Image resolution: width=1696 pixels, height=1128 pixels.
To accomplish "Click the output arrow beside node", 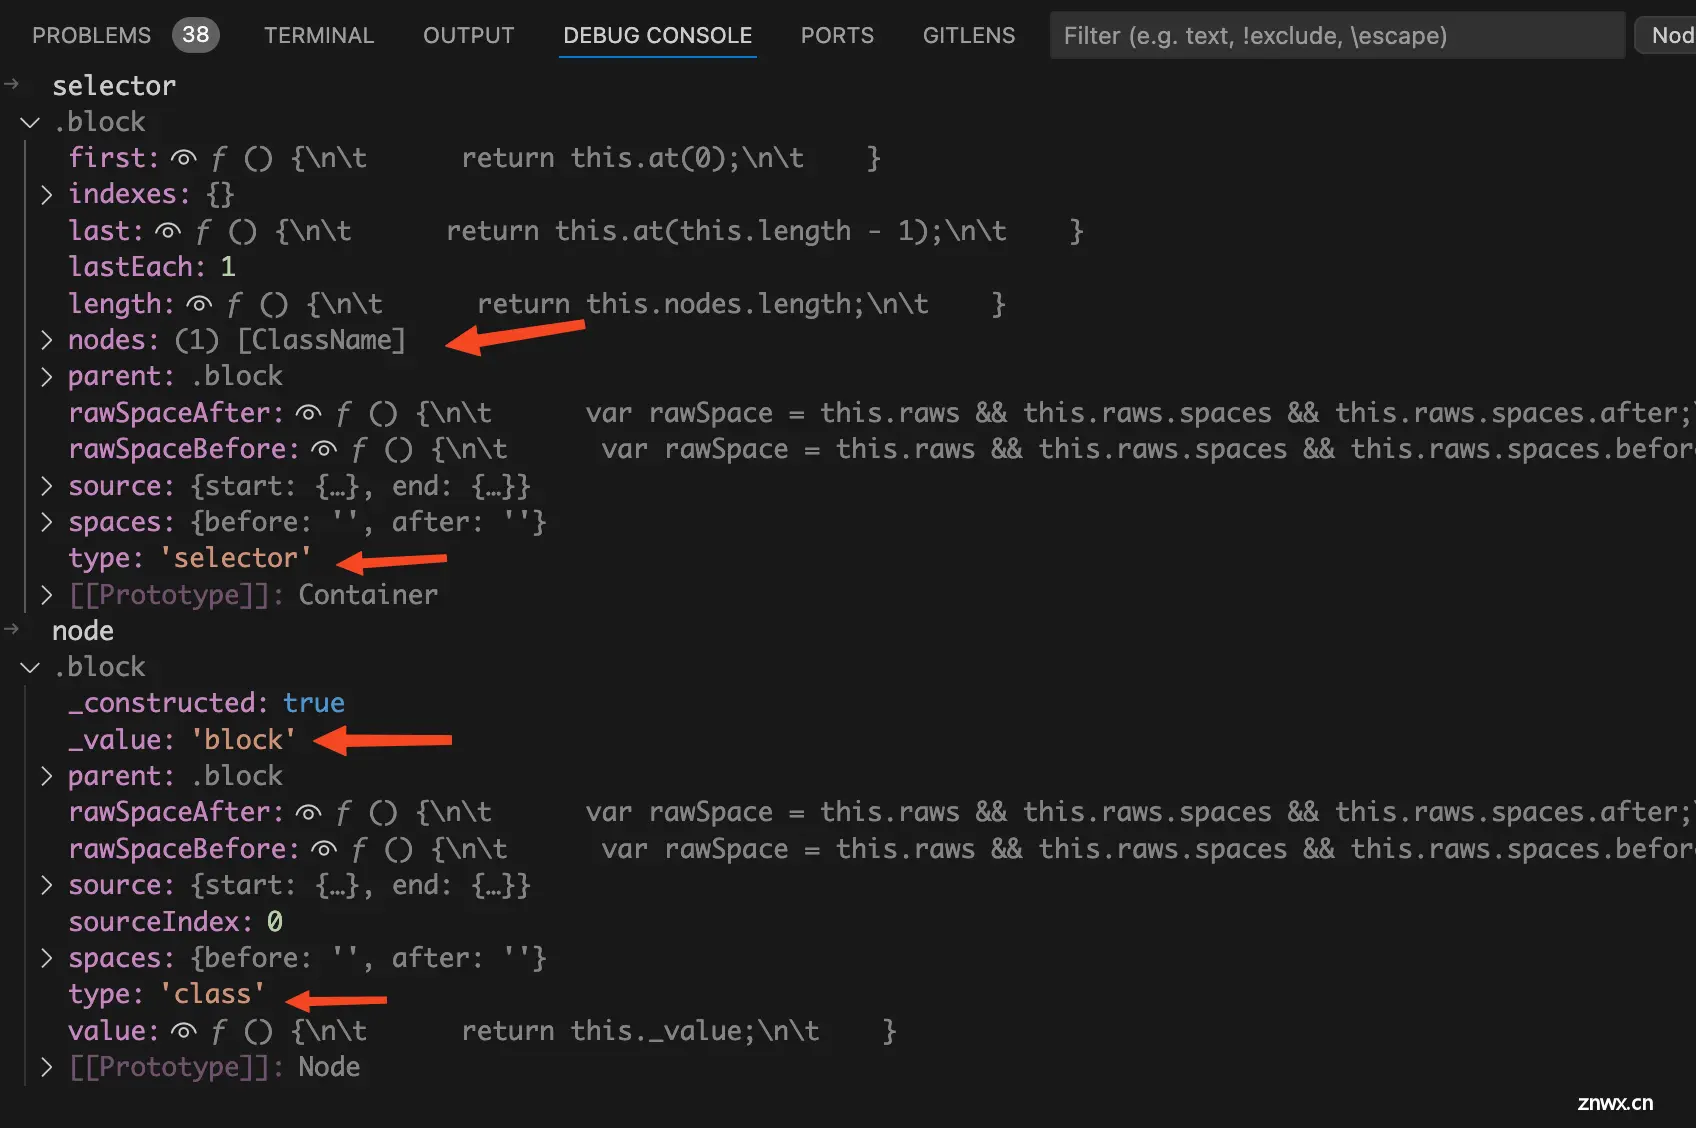I will point(12,630).
